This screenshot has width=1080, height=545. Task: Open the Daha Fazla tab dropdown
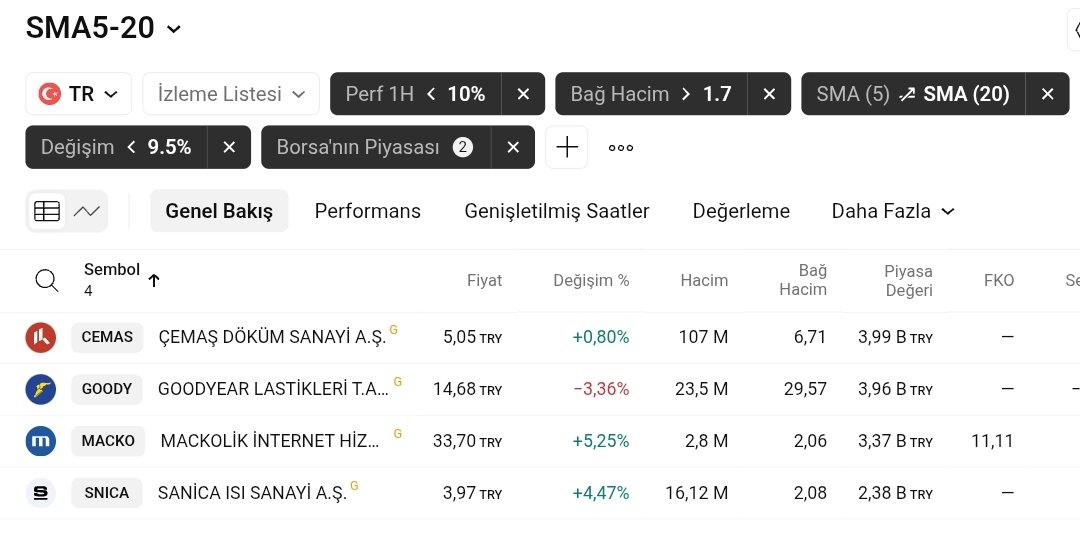[x=893, y=211]
